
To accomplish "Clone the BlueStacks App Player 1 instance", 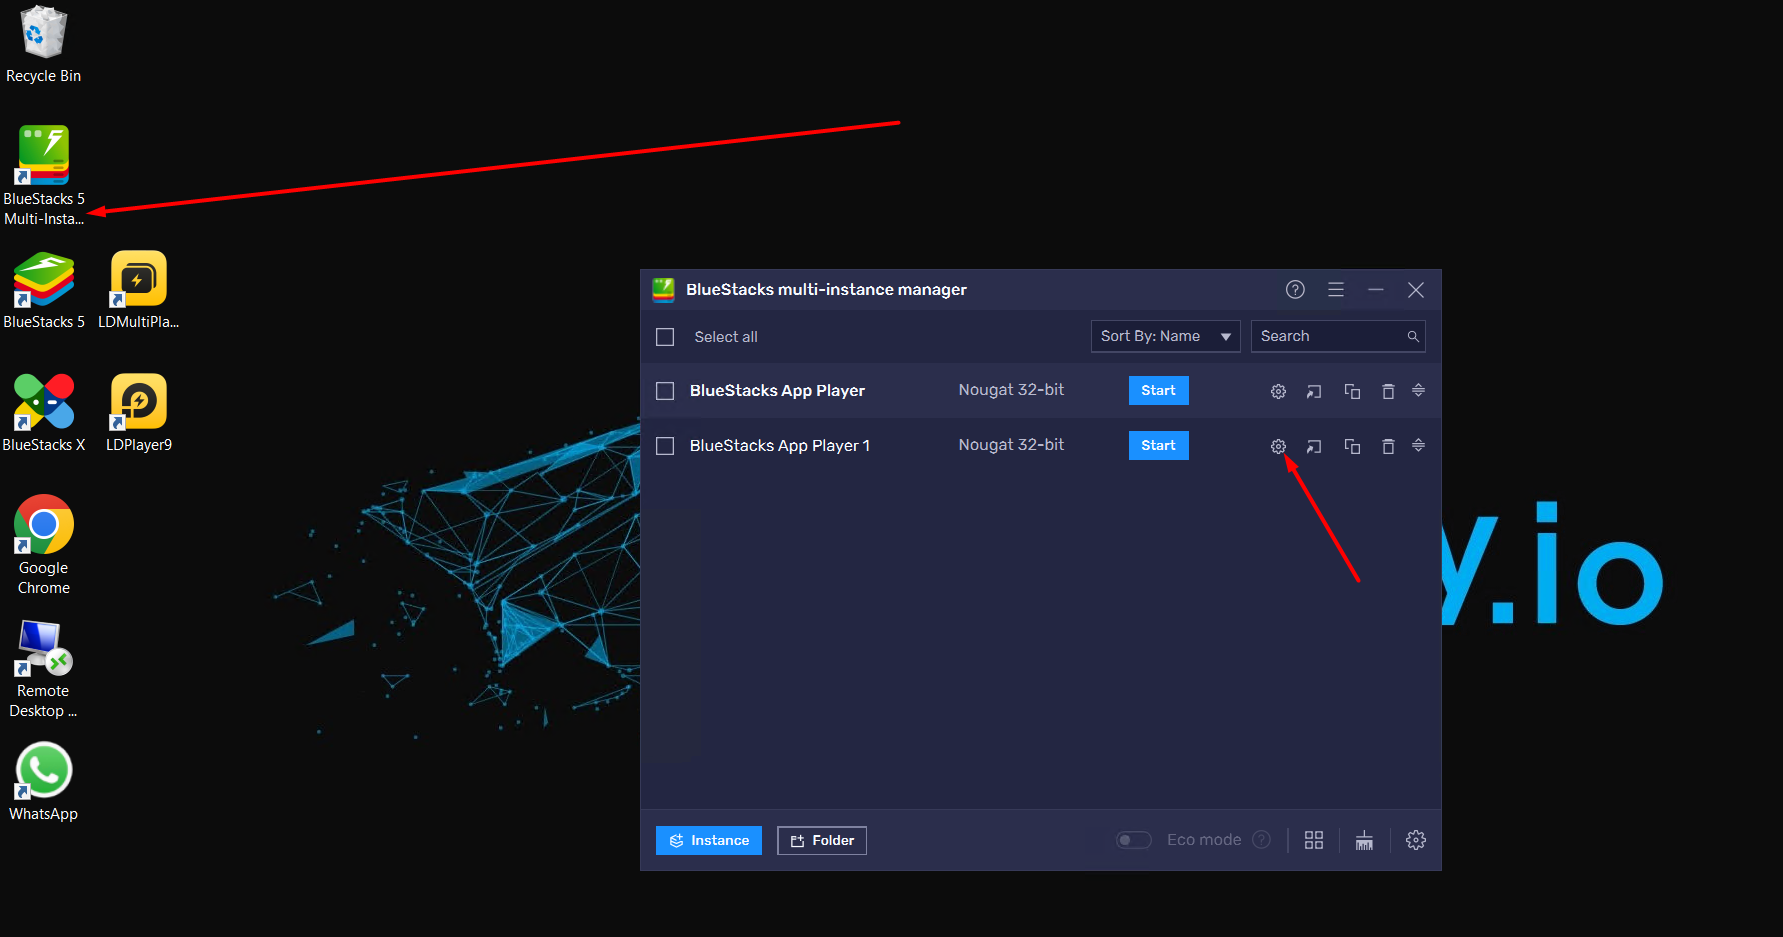I will point(1352,446).
